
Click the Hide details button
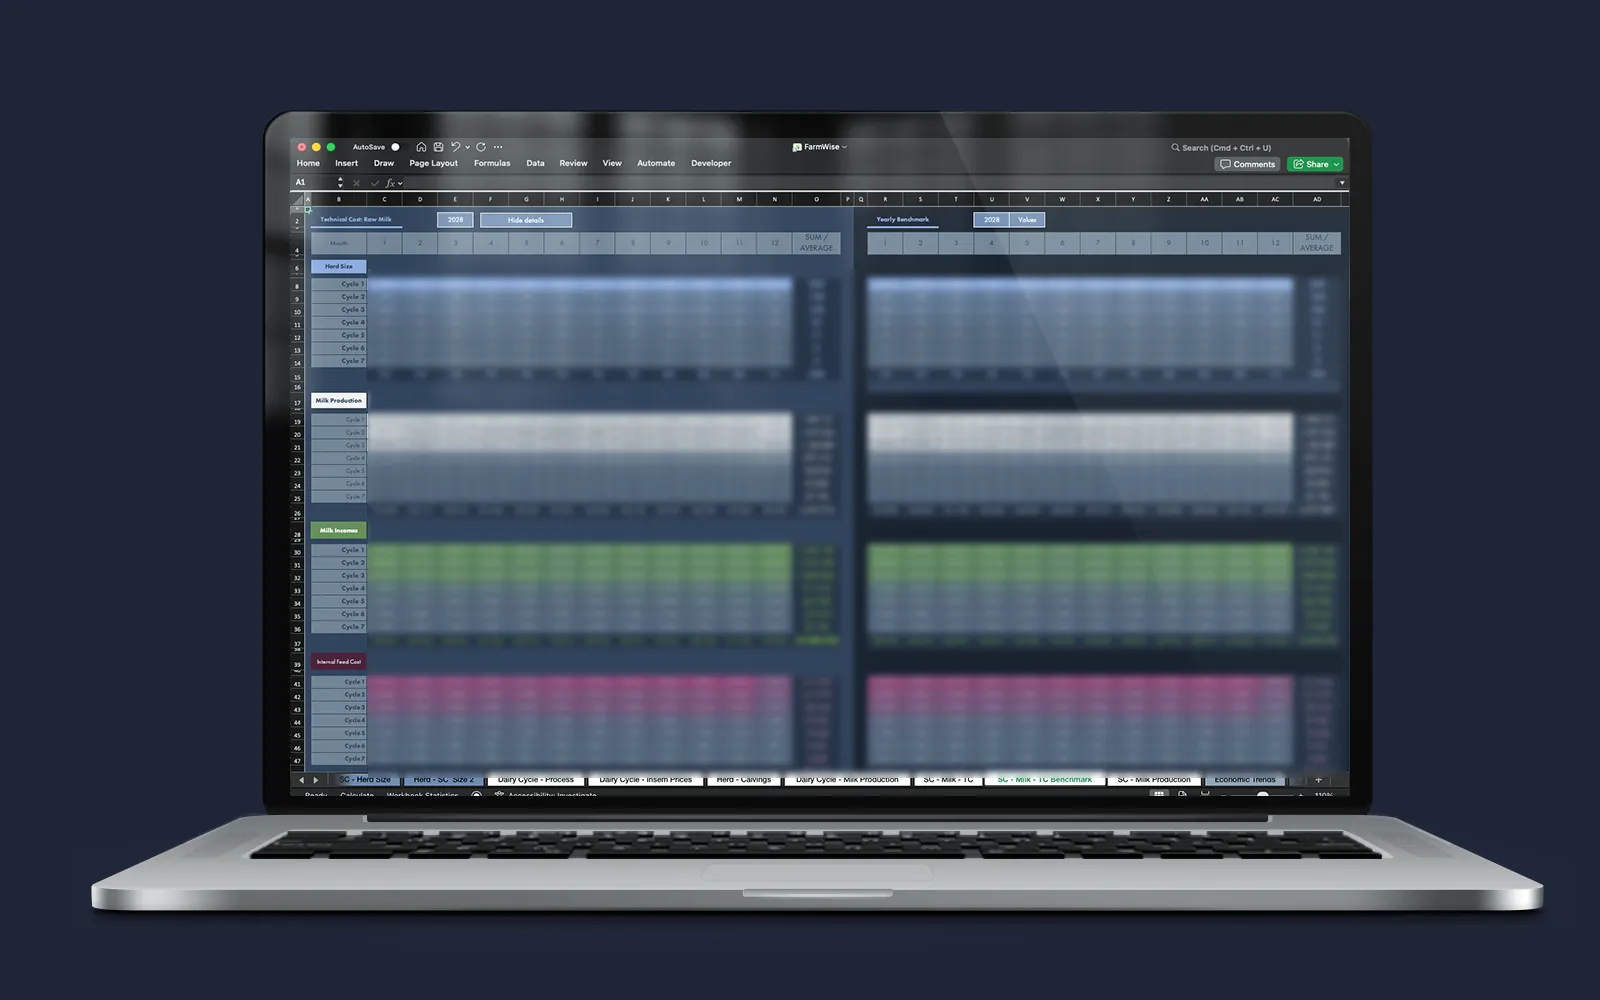pyautogui.click(x=526, y=220)
